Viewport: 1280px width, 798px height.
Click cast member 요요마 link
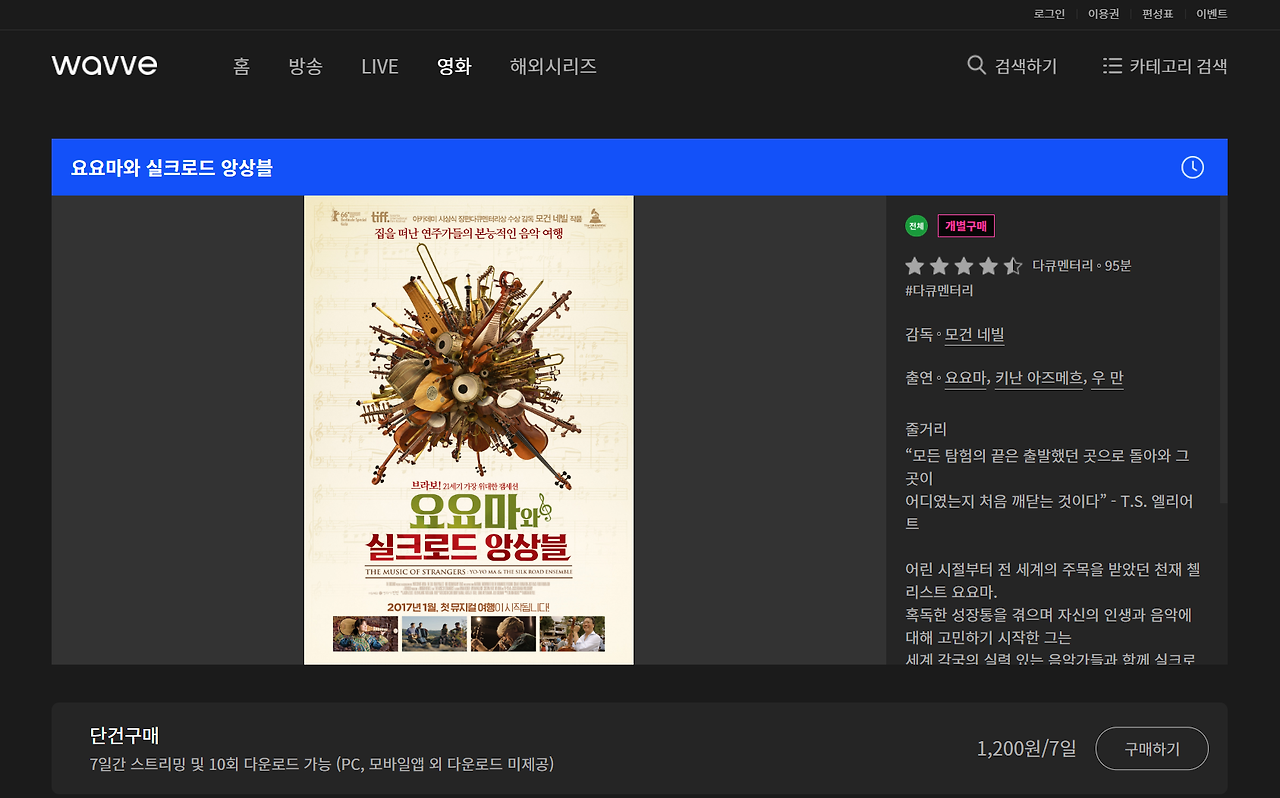point(965,377)
